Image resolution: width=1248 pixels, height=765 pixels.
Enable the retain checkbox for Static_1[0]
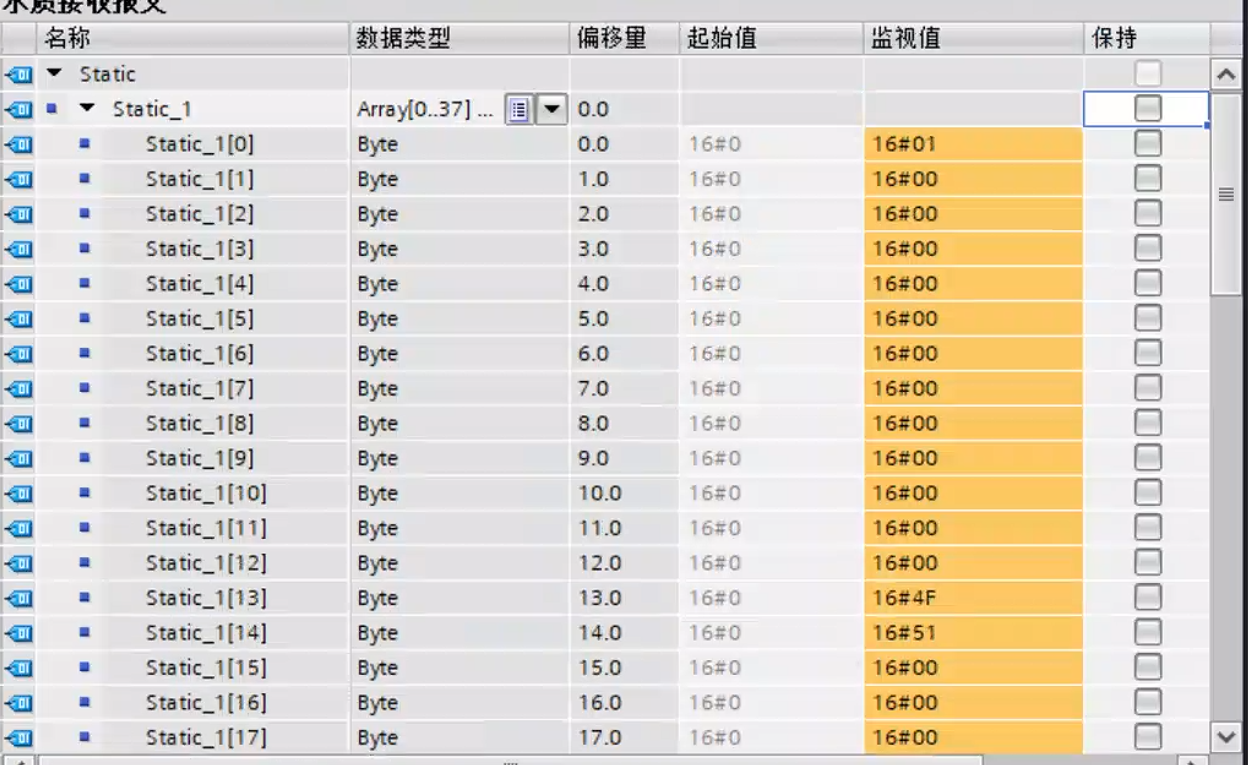pos(1147,144)
